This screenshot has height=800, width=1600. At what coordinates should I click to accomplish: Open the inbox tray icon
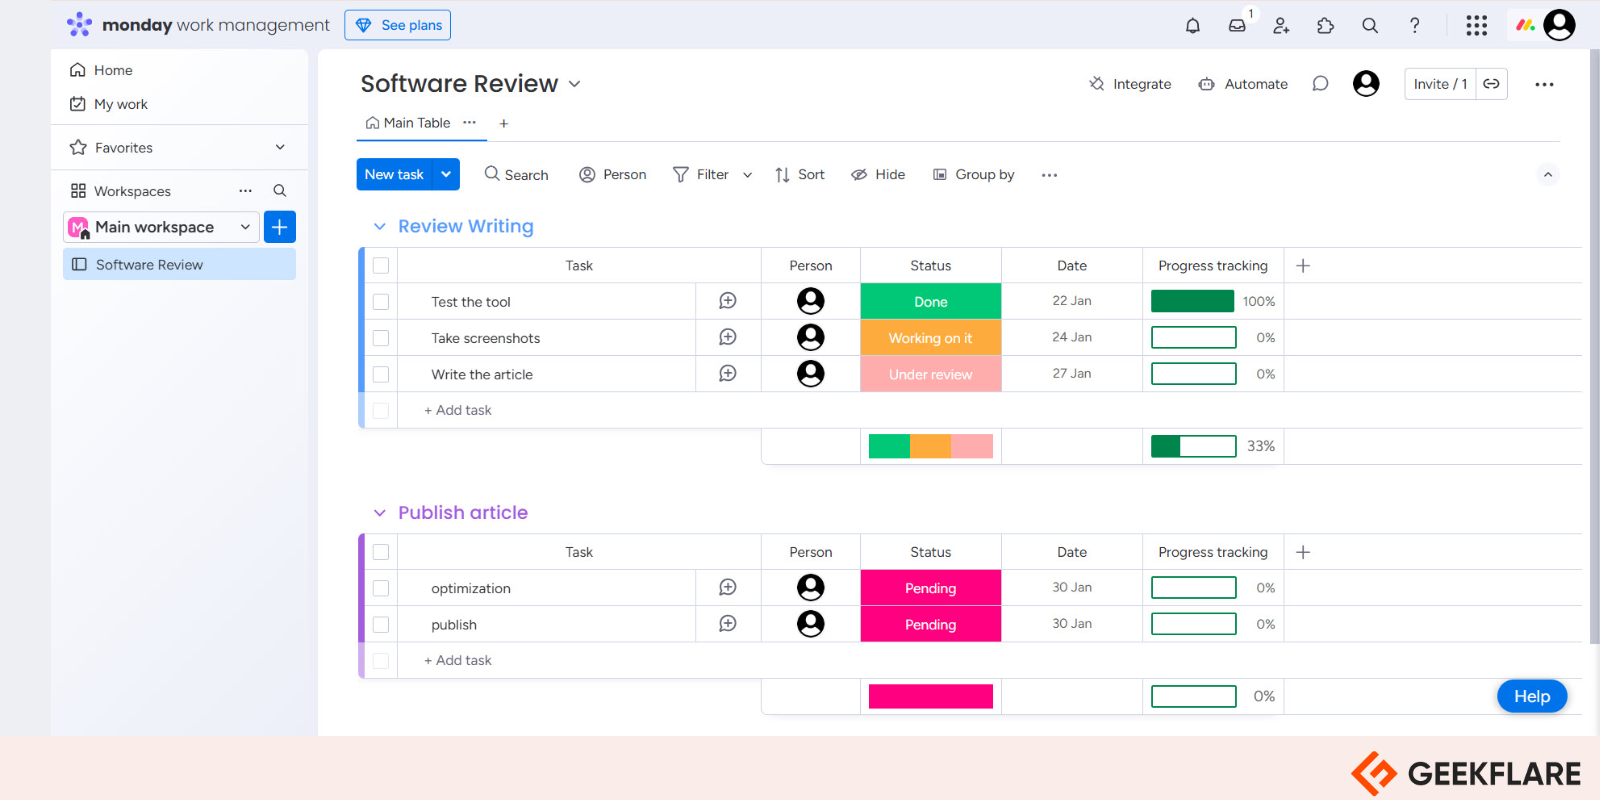click(x=1237, y=26)
